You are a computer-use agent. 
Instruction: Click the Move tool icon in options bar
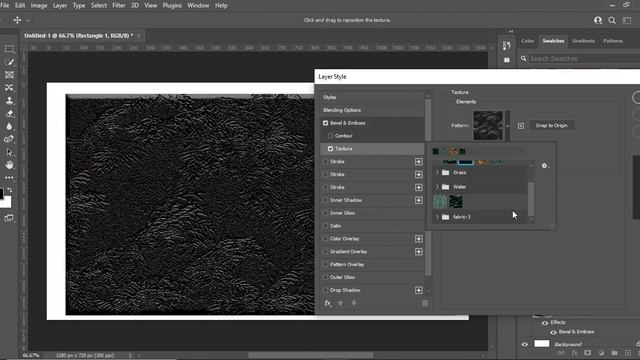(x=17, y=20)
